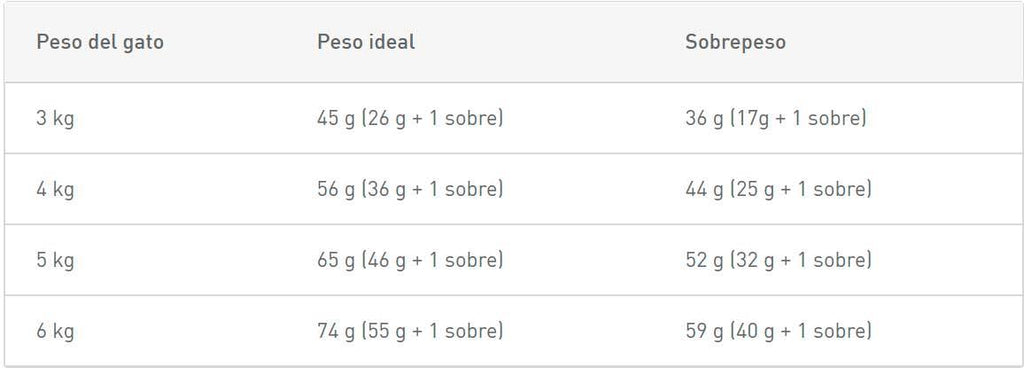Click '45 g' in the 3 kg row
The image size is (1024, 368).
point(336,119)
